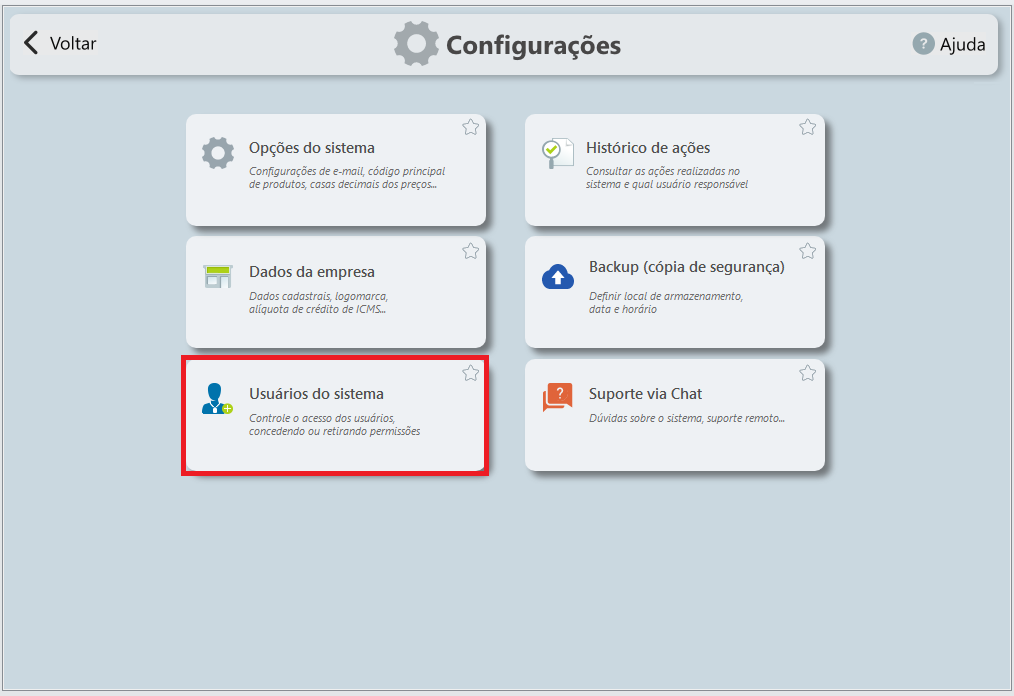Viewport: 1014px width, 696px height.
Task: Star the Dados da empresa card
Action: tap(471, 251)
